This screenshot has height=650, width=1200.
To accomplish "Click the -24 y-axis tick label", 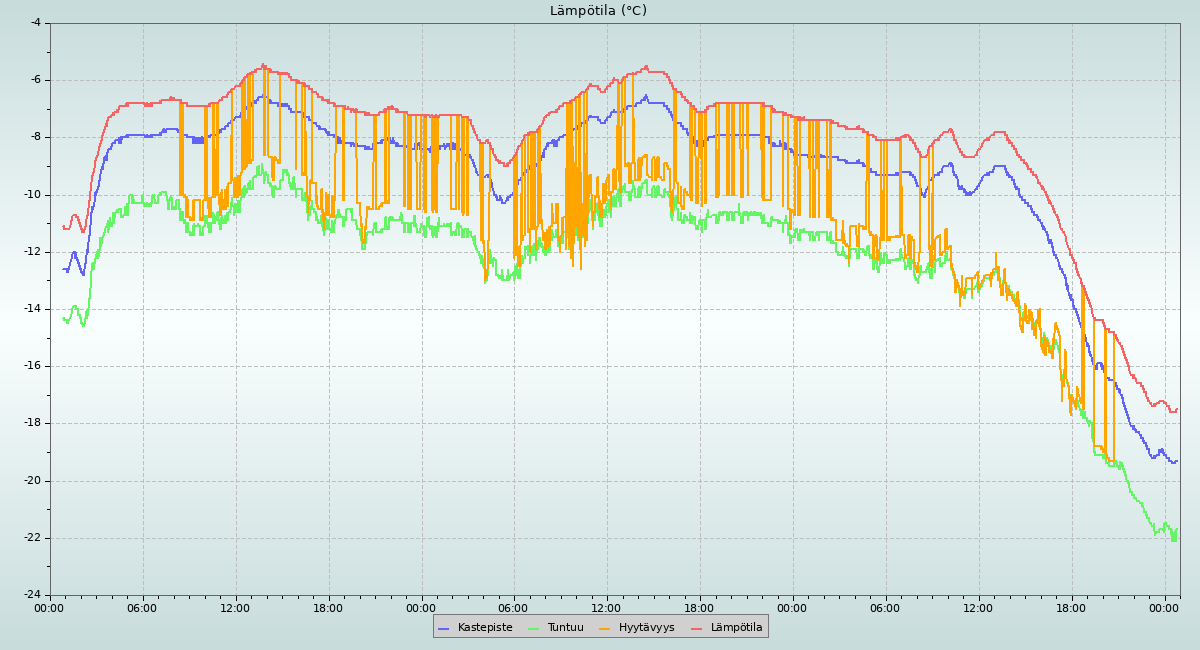I will [x=32, y=595].
